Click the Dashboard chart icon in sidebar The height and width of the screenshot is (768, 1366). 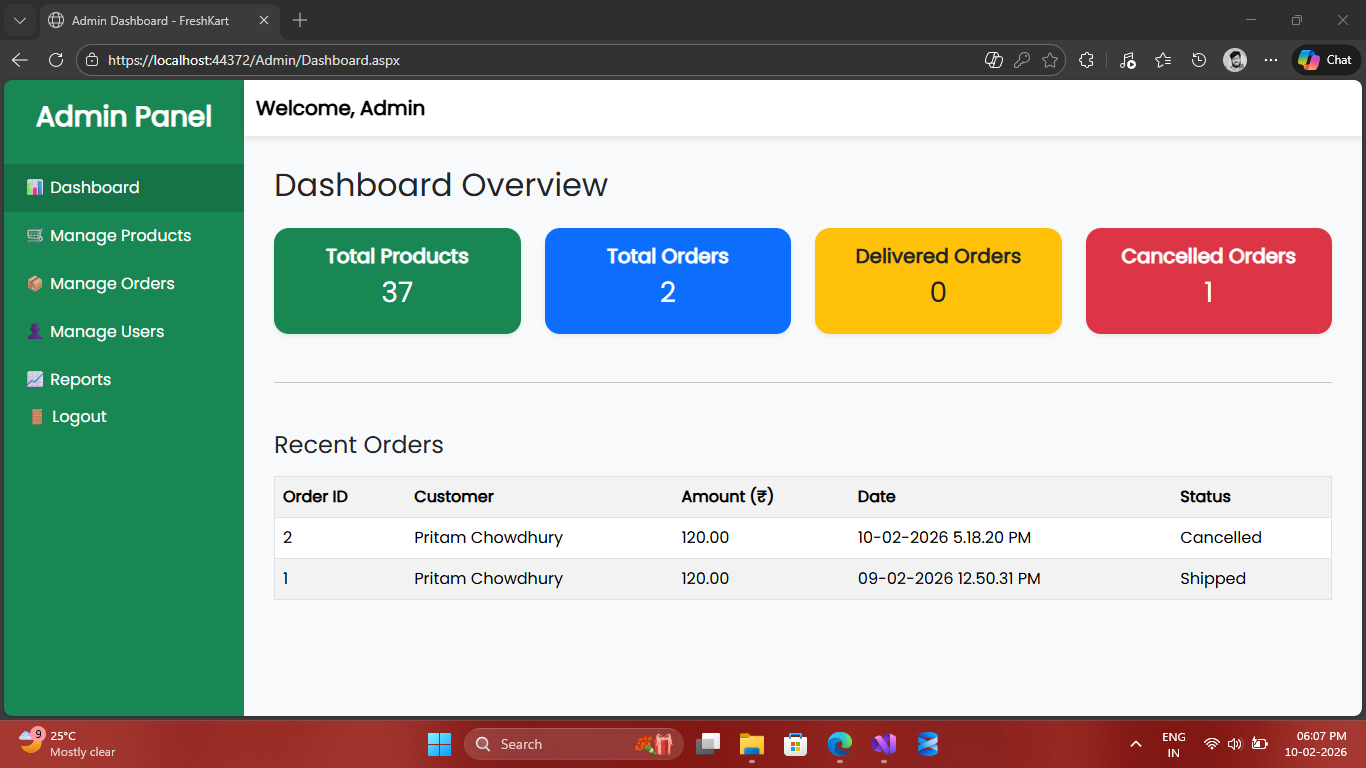click(x=35, y=188)
